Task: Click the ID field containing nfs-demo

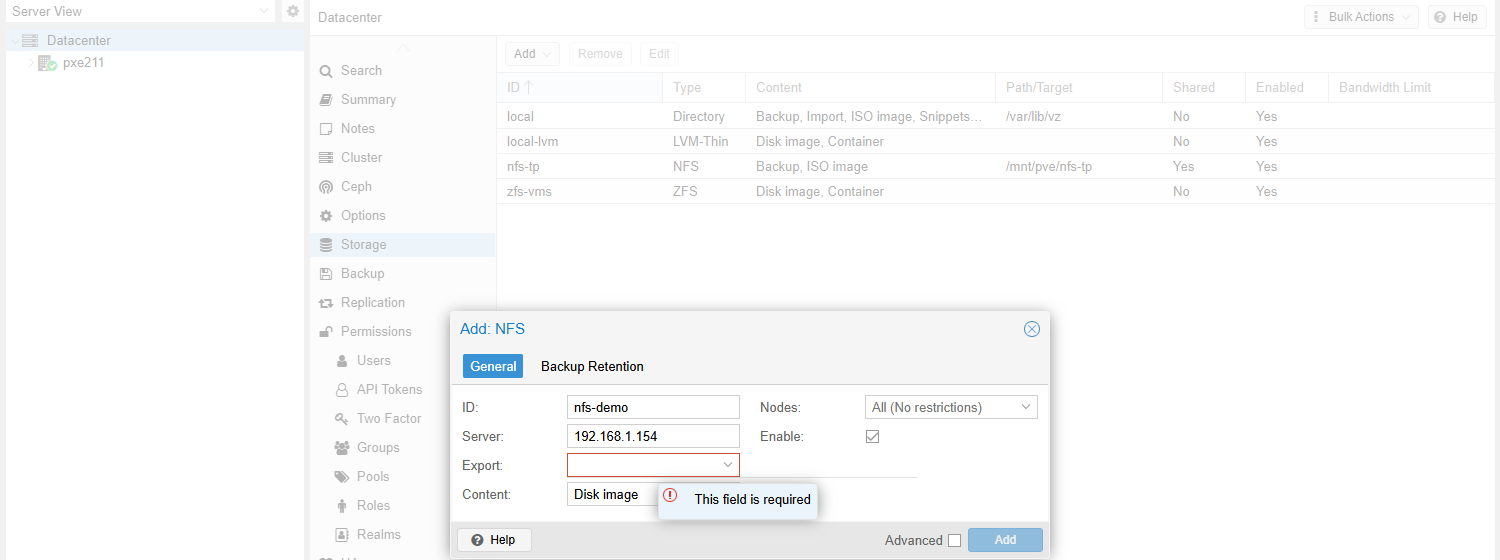Action: coord(653,407)
